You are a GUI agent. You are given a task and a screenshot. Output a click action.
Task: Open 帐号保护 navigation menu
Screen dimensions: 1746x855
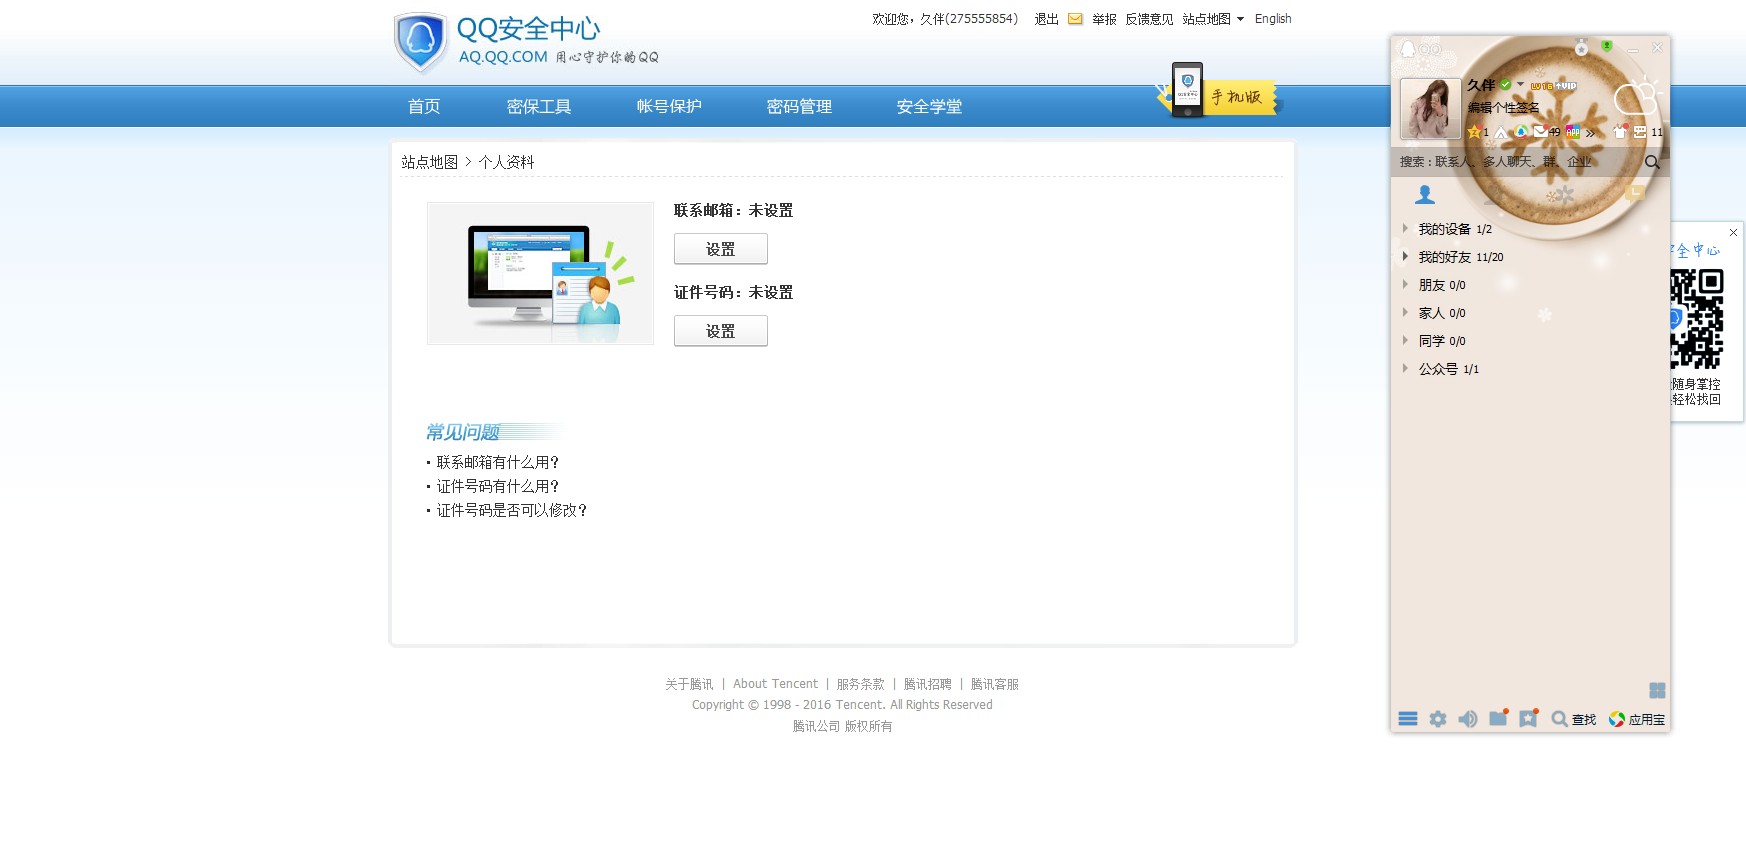click(669, 106)
